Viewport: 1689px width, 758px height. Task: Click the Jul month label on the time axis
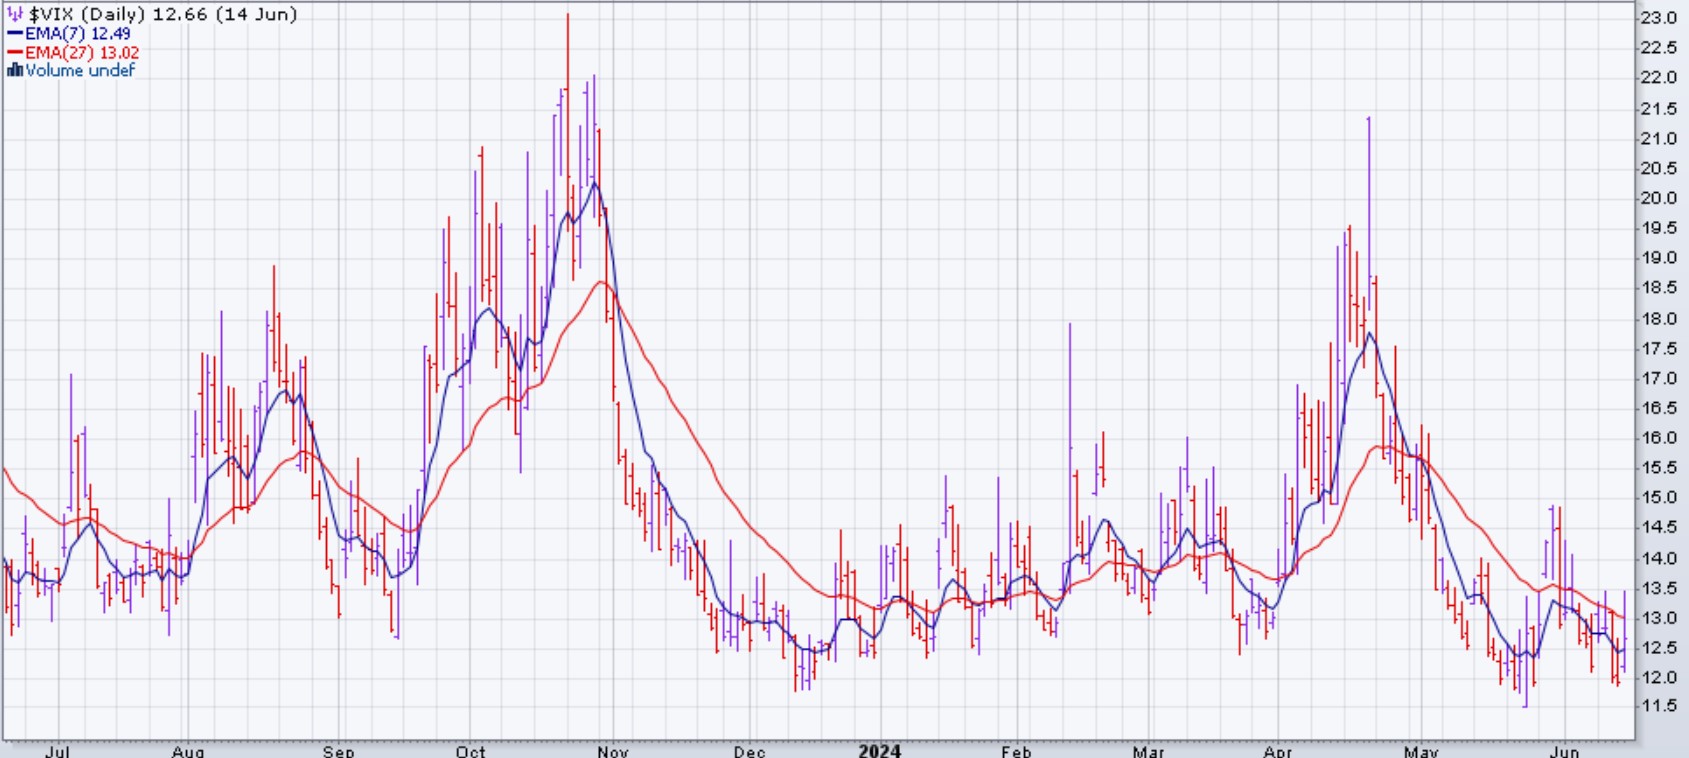(57, 751)
